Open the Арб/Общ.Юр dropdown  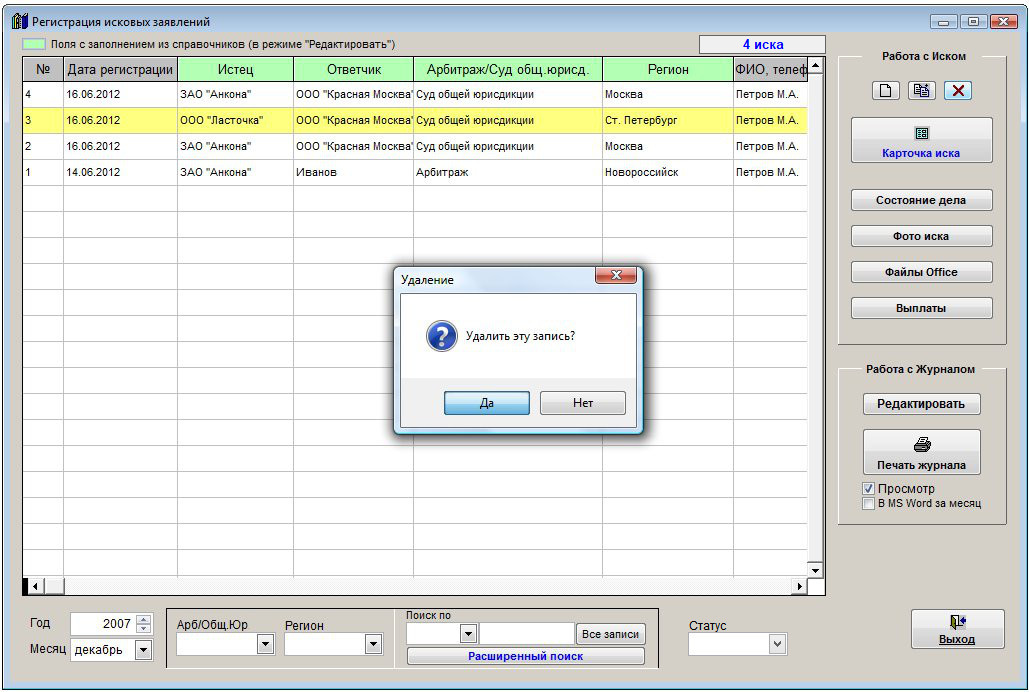[x=265, y=645]
